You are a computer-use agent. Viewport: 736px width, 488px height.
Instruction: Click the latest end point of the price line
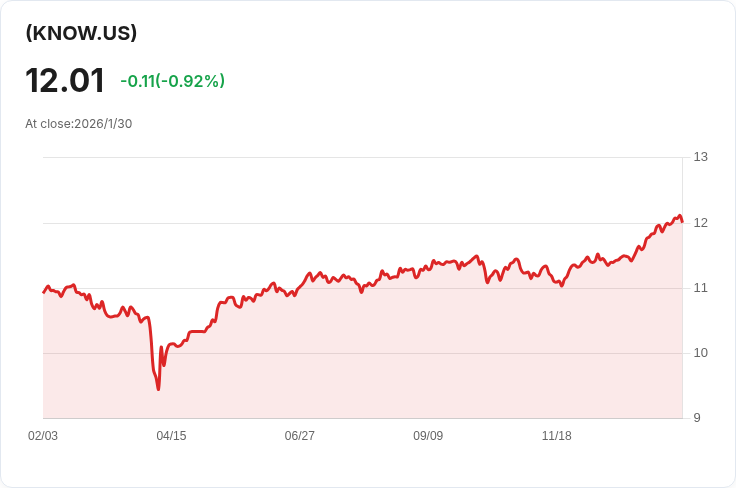point(682,221)
